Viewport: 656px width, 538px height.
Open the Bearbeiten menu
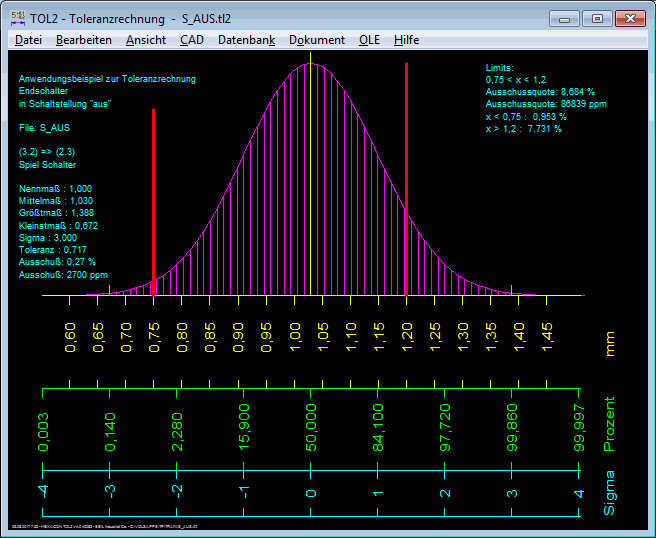click(x=83, y=40)
